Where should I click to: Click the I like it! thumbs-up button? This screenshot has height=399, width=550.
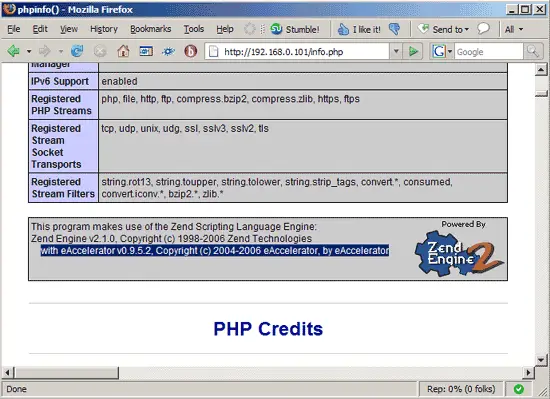(x=359, y=29)
